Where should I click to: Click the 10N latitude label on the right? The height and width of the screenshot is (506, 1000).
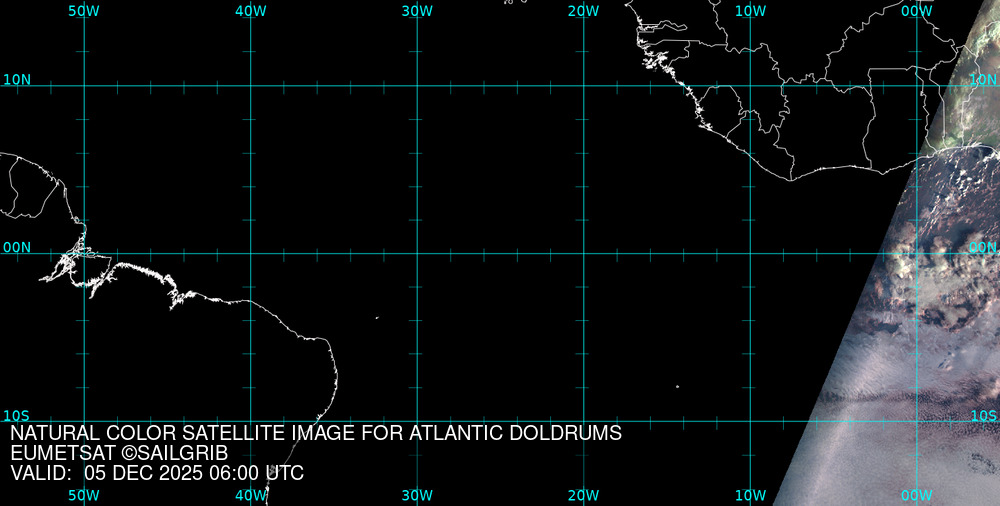coord(983,80)
